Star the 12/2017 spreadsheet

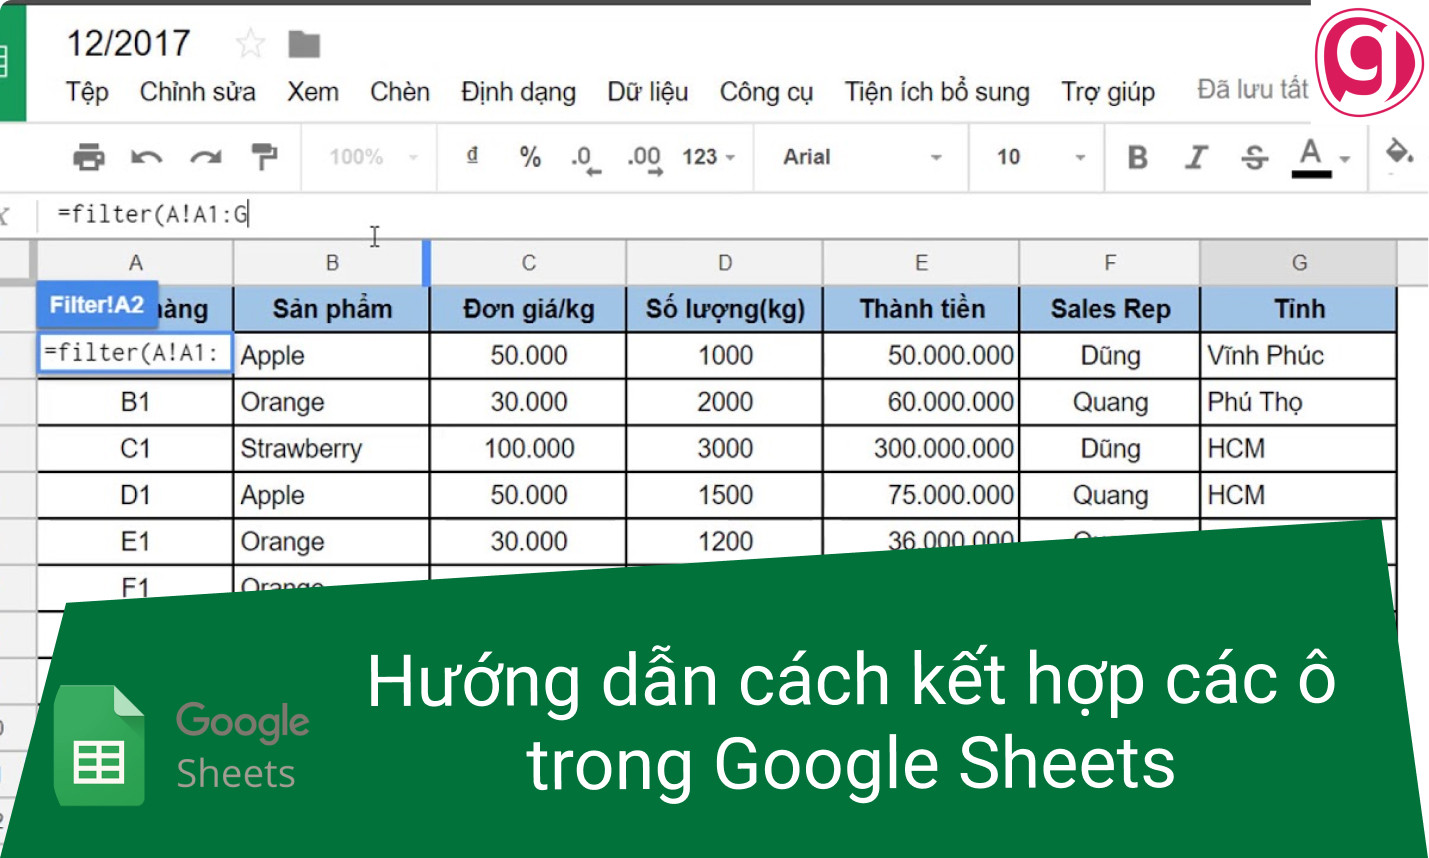(x=249, y=42)
